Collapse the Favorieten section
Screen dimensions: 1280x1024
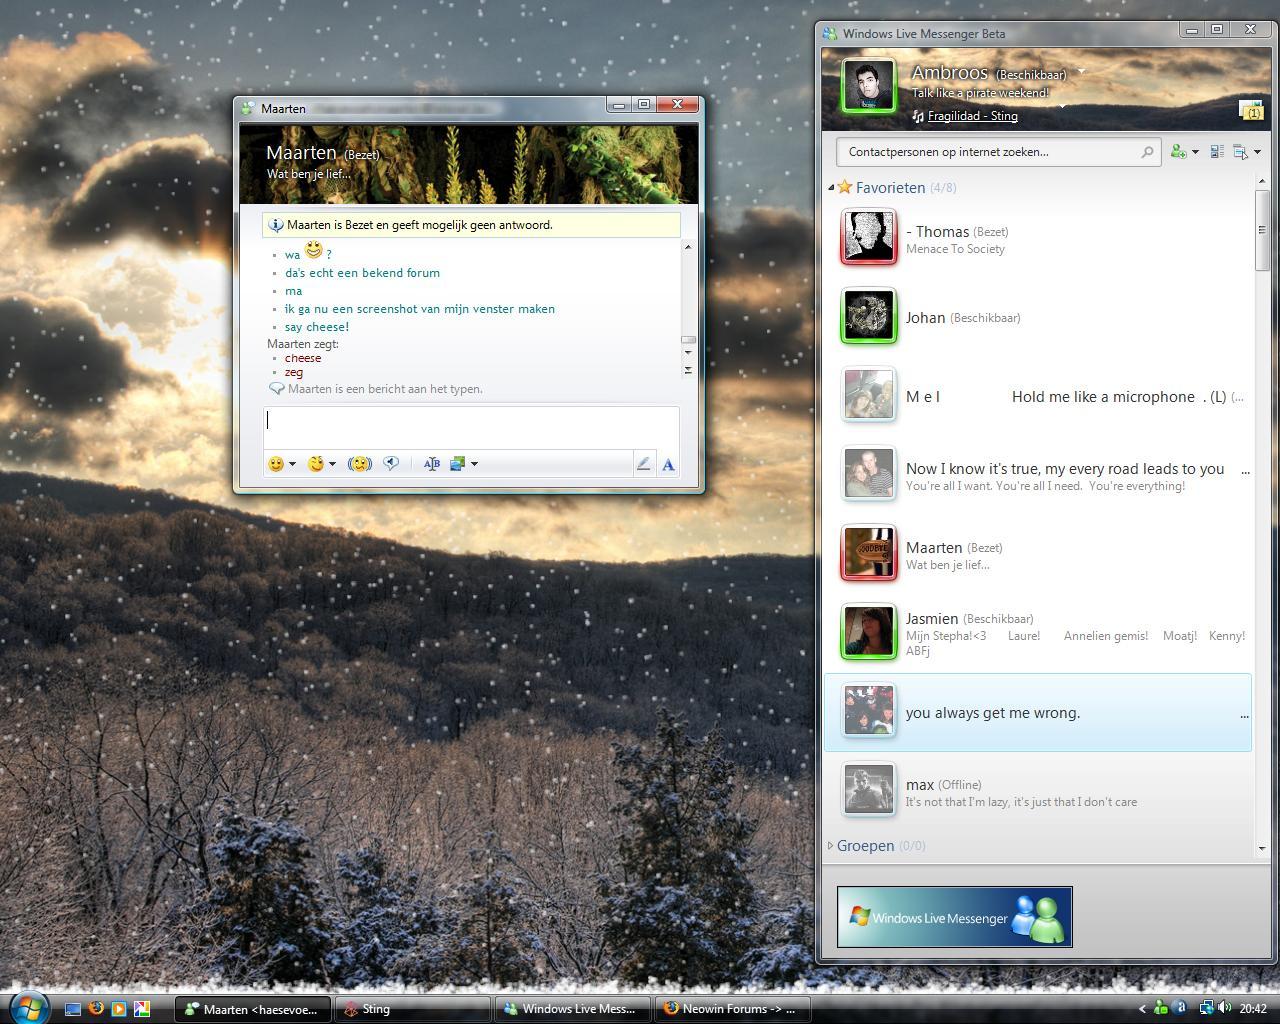(x=831, y=187)
